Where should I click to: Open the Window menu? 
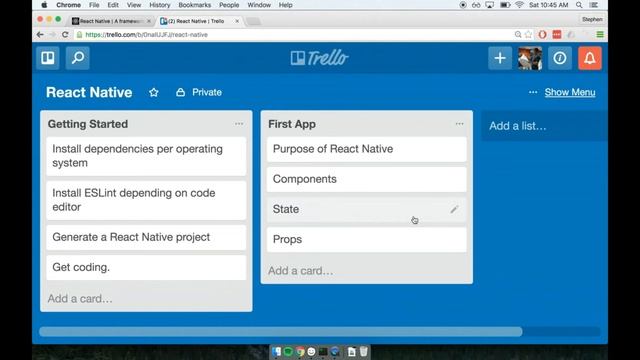tap(259, 5)
